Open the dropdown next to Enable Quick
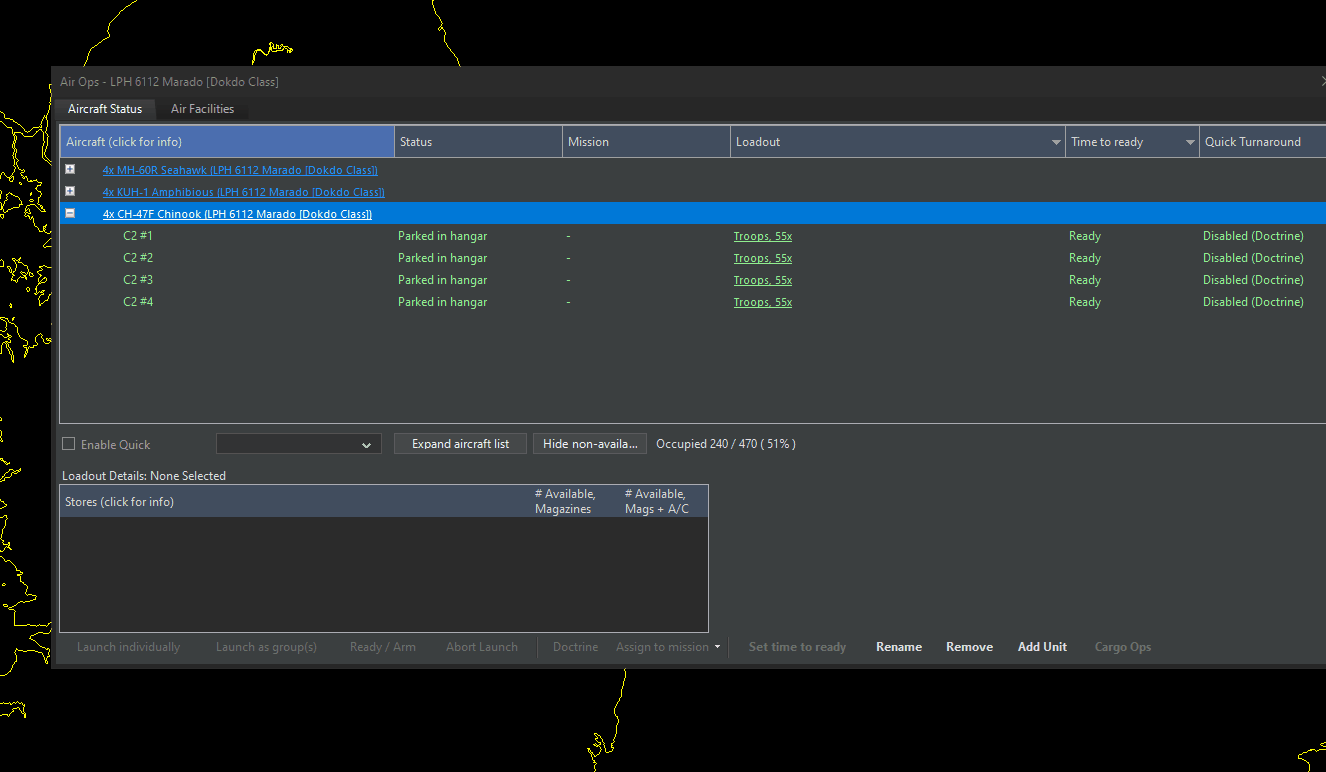This screenshot has height=772, width=1326. [x=299, y=444]
